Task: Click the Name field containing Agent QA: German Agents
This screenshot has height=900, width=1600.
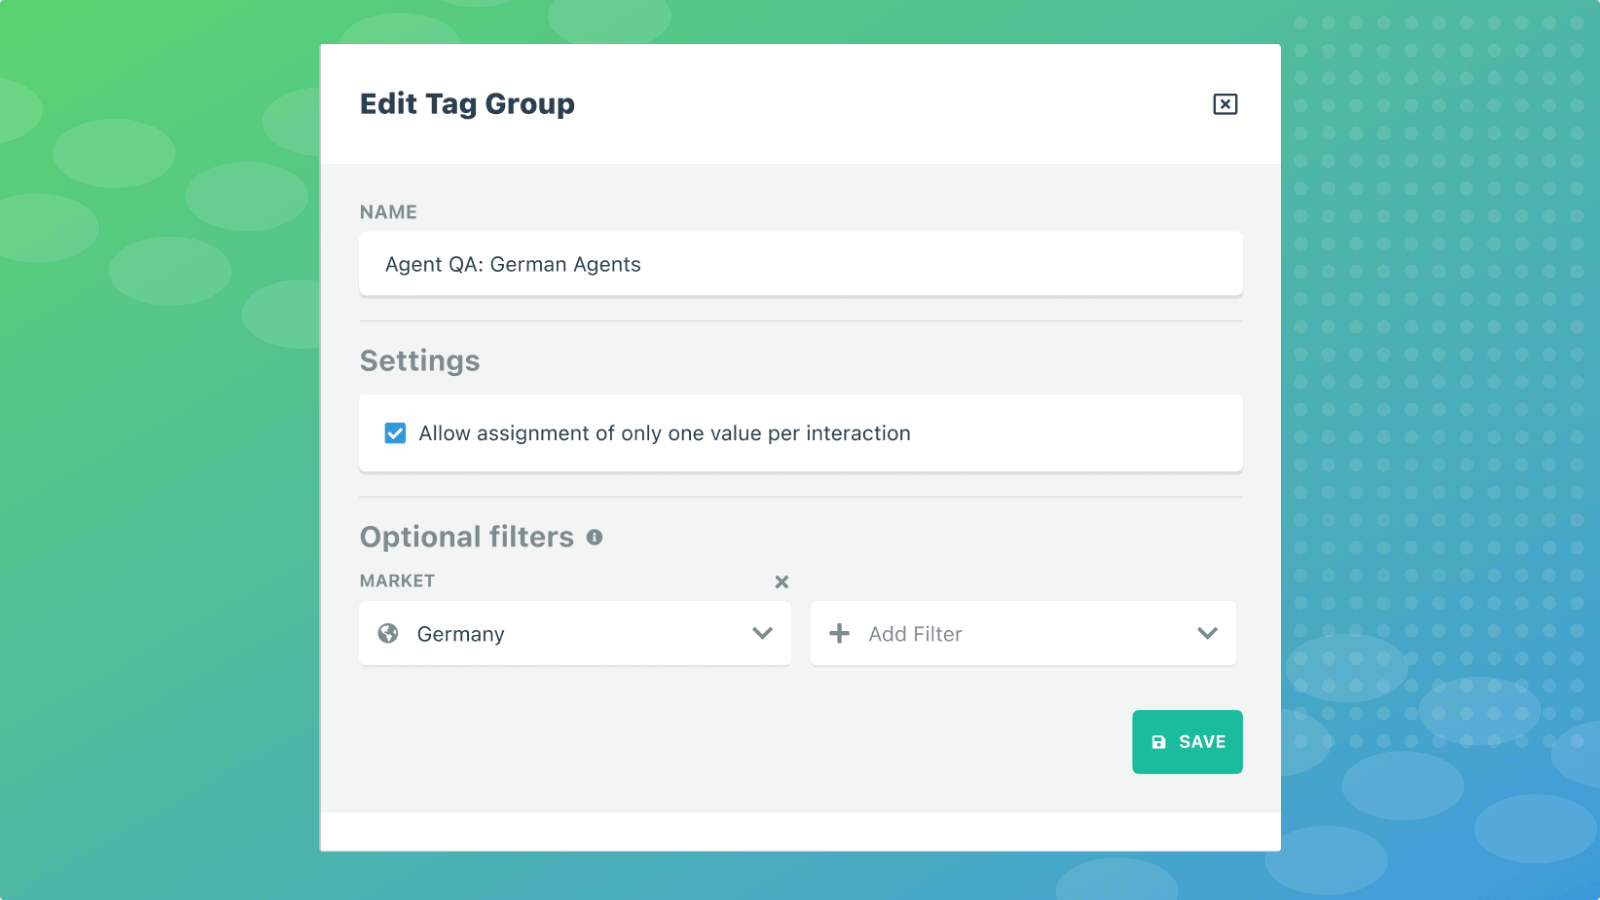Action: (x=800, y=264)
